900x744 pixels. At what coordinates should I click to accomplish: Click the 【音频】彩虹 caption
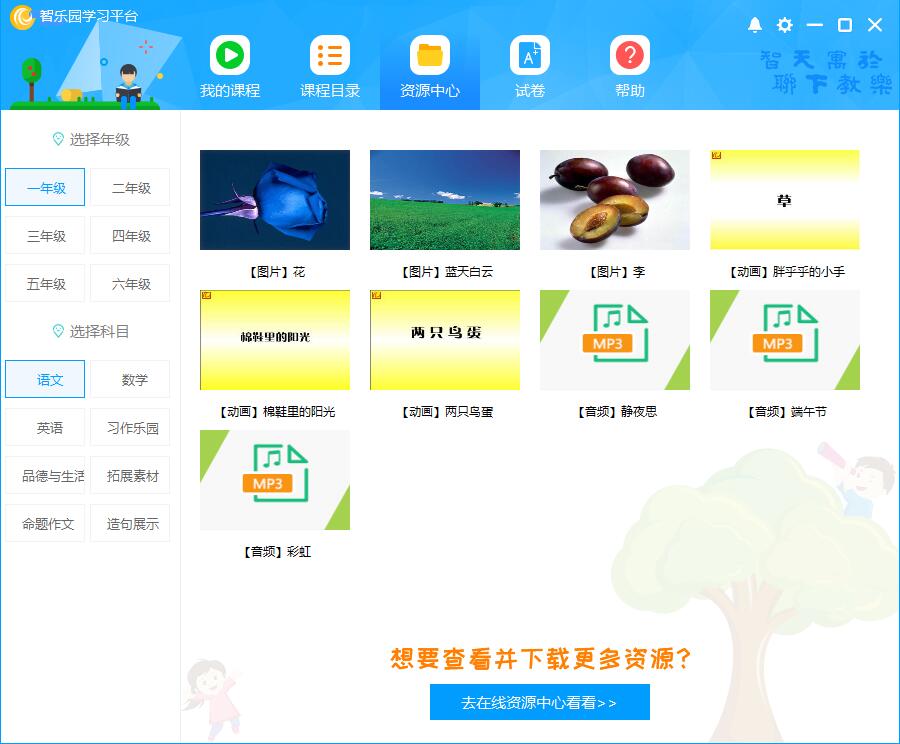pos(276,552)
